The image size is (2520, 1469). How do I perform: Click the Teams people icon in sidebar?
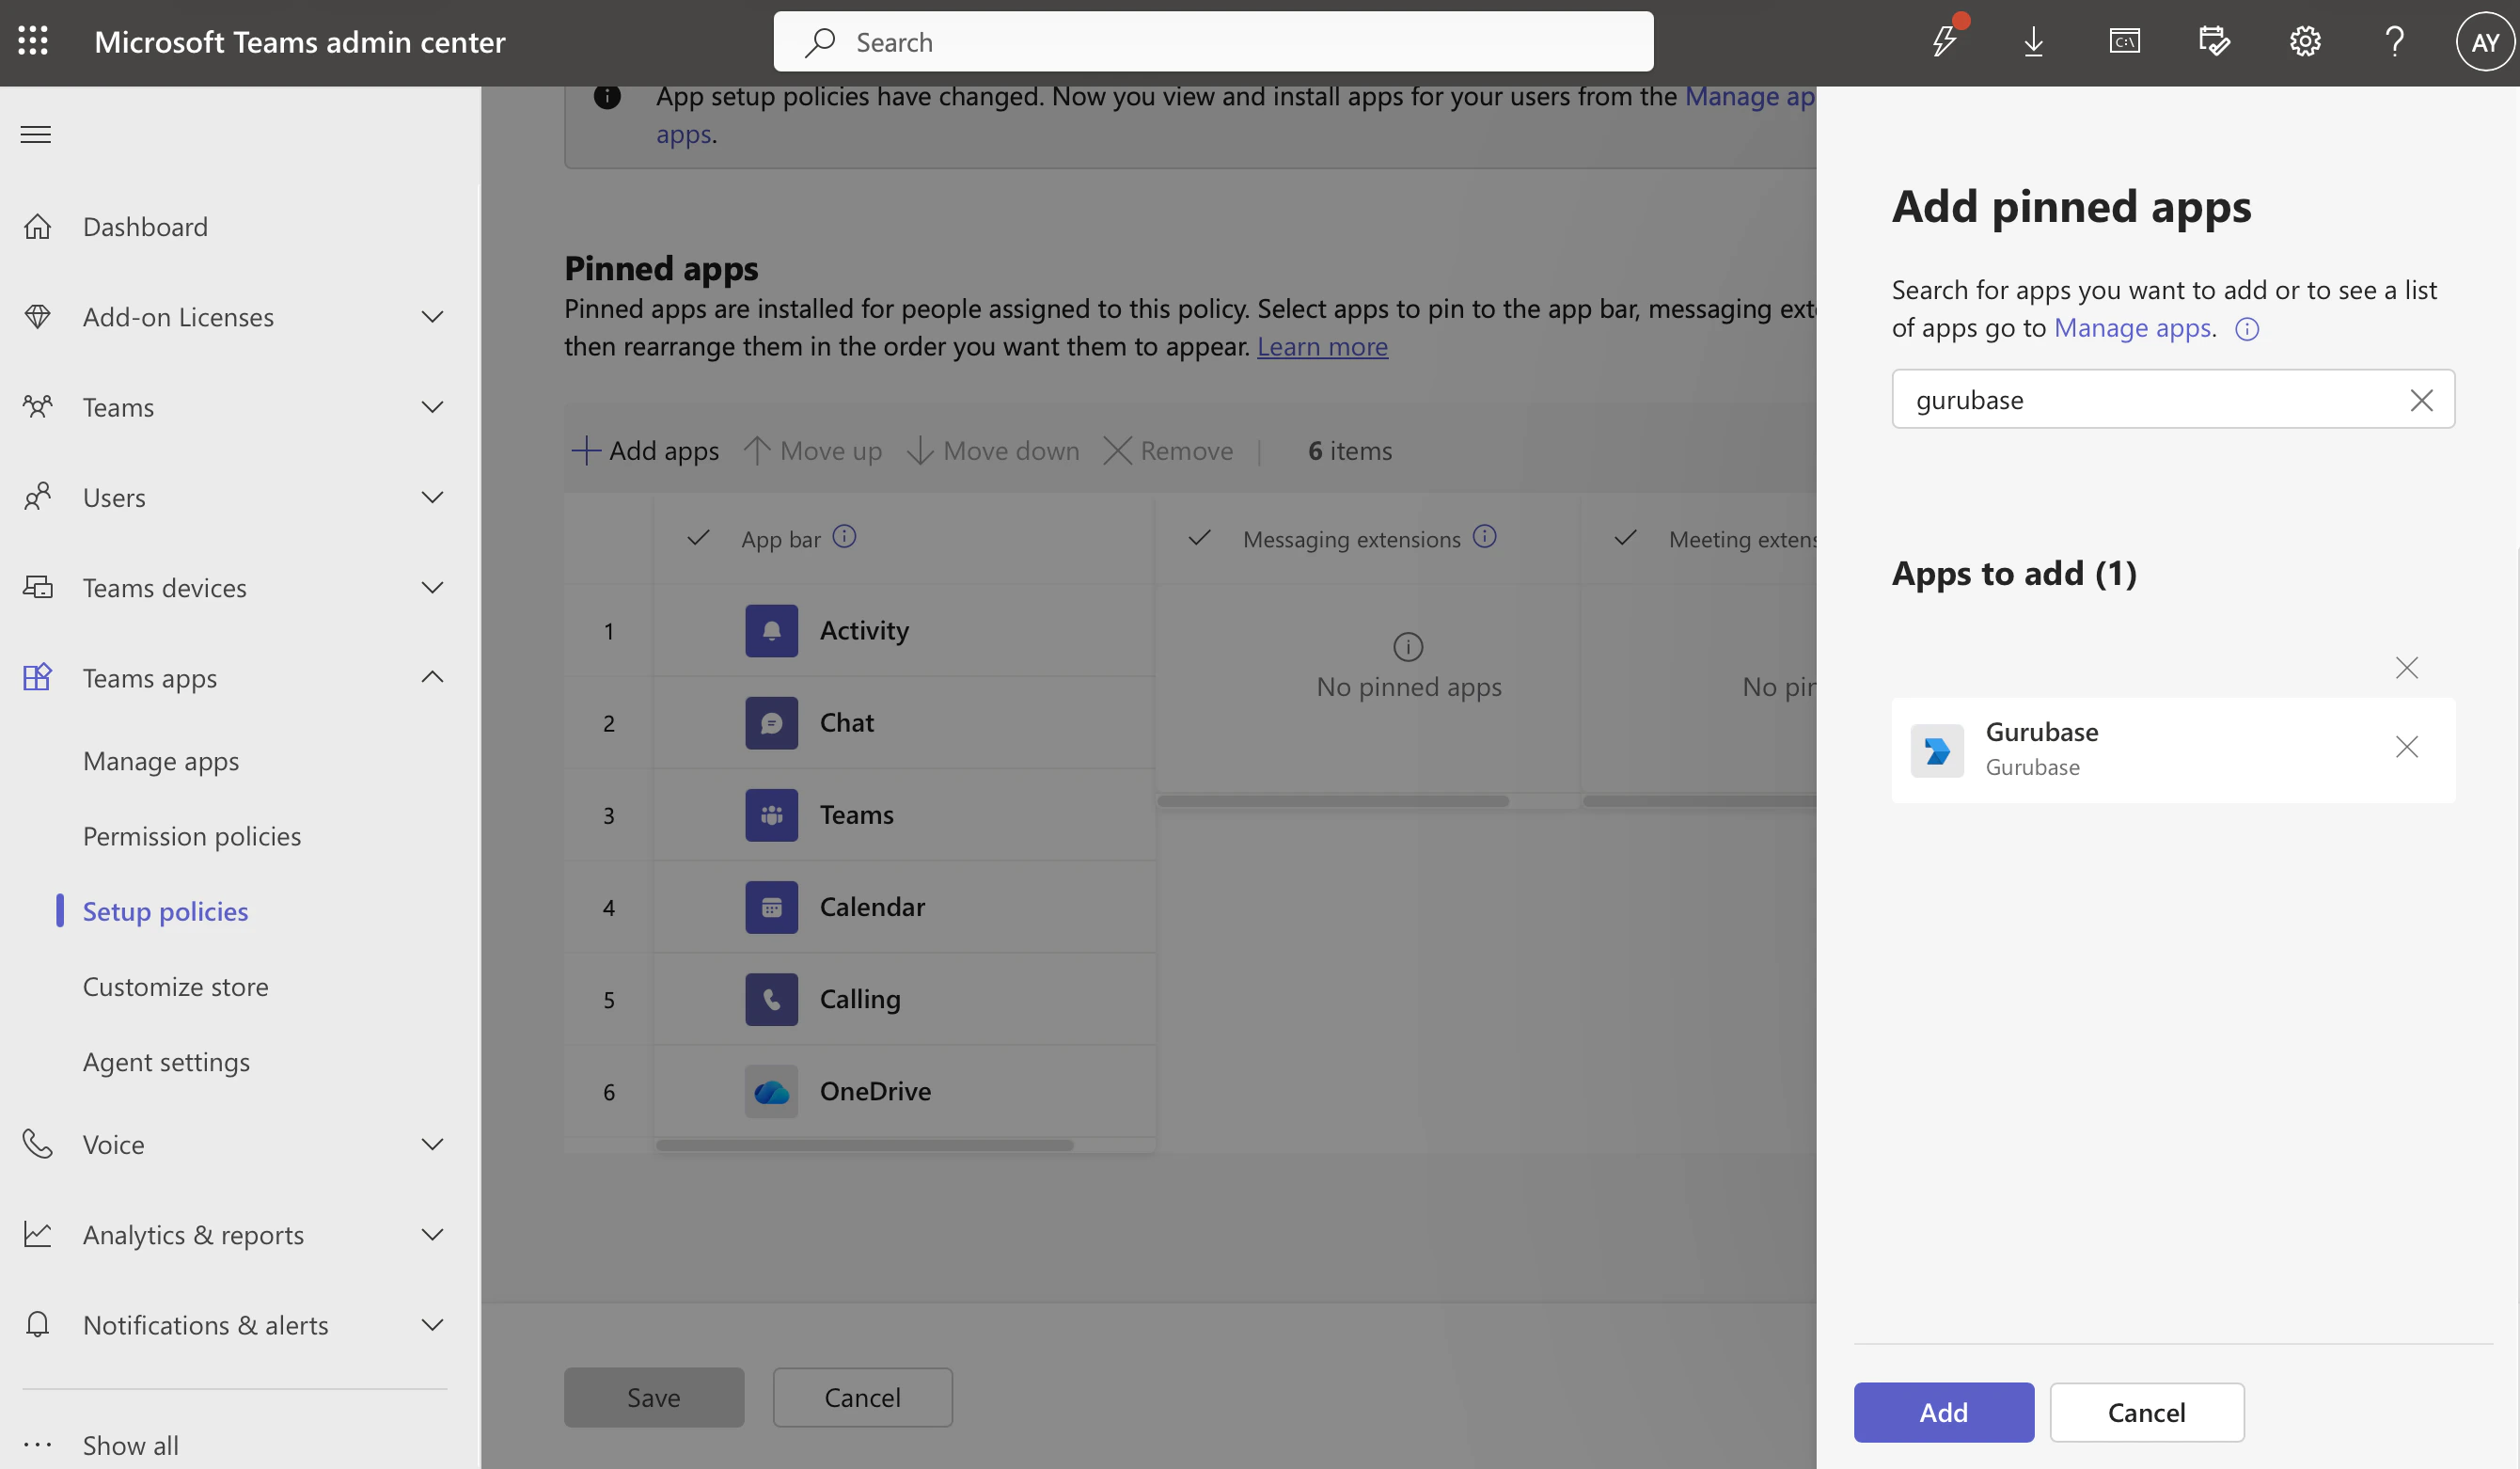click(37, 407)
